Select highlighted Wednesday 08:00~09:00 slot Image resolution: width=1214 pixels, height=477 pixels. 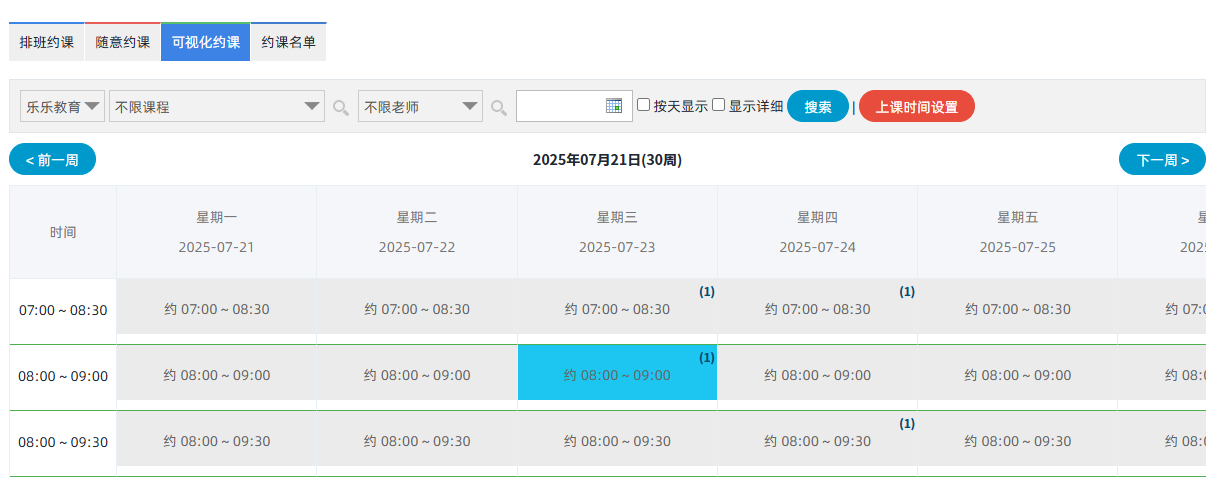[x=617, y=373]
